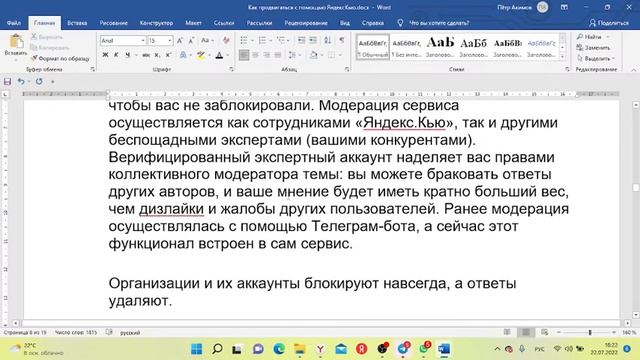
Task: Click the bulleted list icon
Action: [244, 40]
